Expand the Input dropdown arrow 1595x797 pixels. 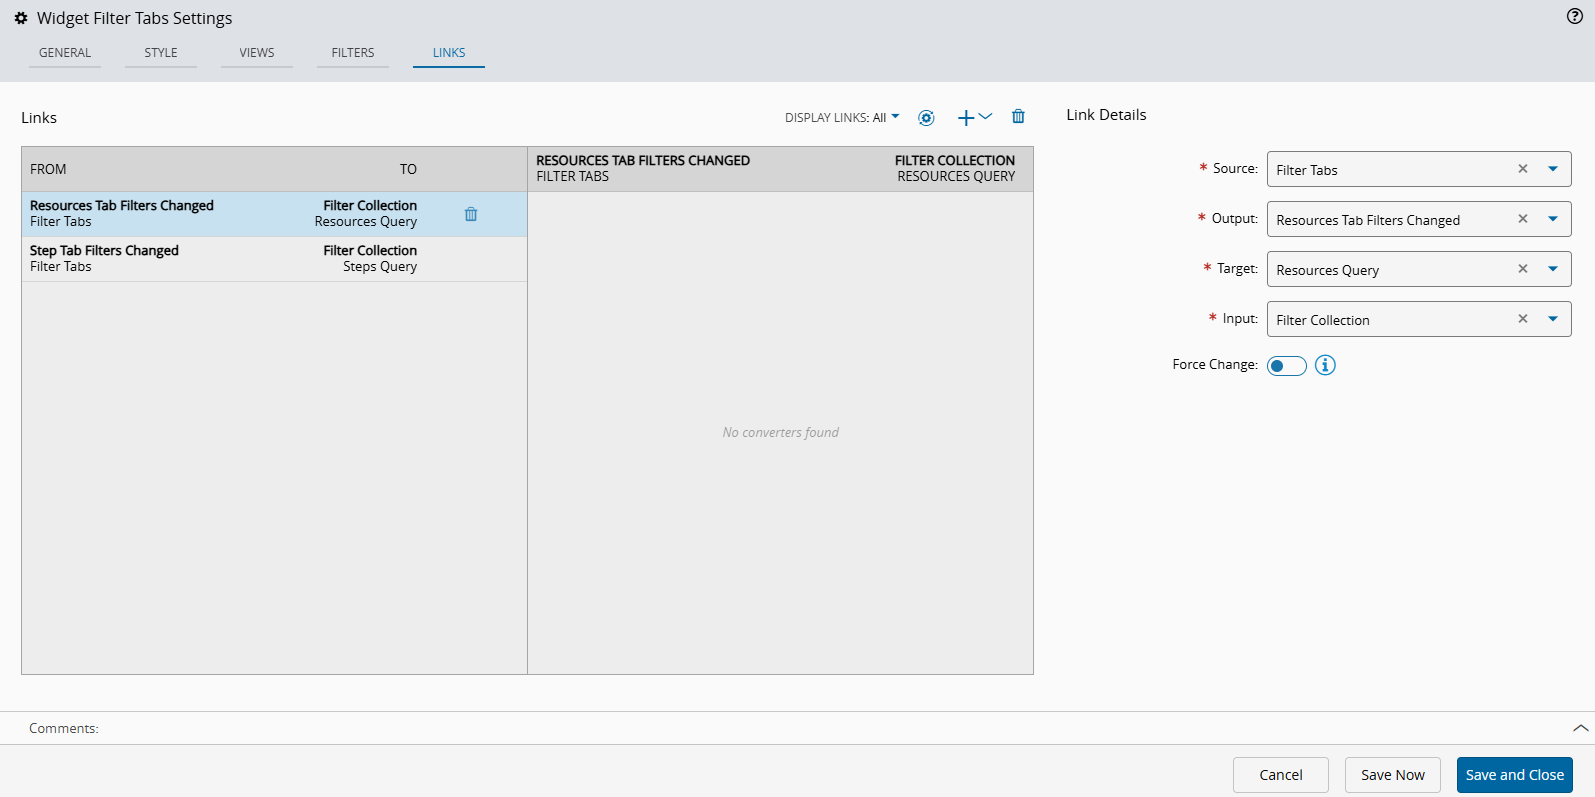1553,319
